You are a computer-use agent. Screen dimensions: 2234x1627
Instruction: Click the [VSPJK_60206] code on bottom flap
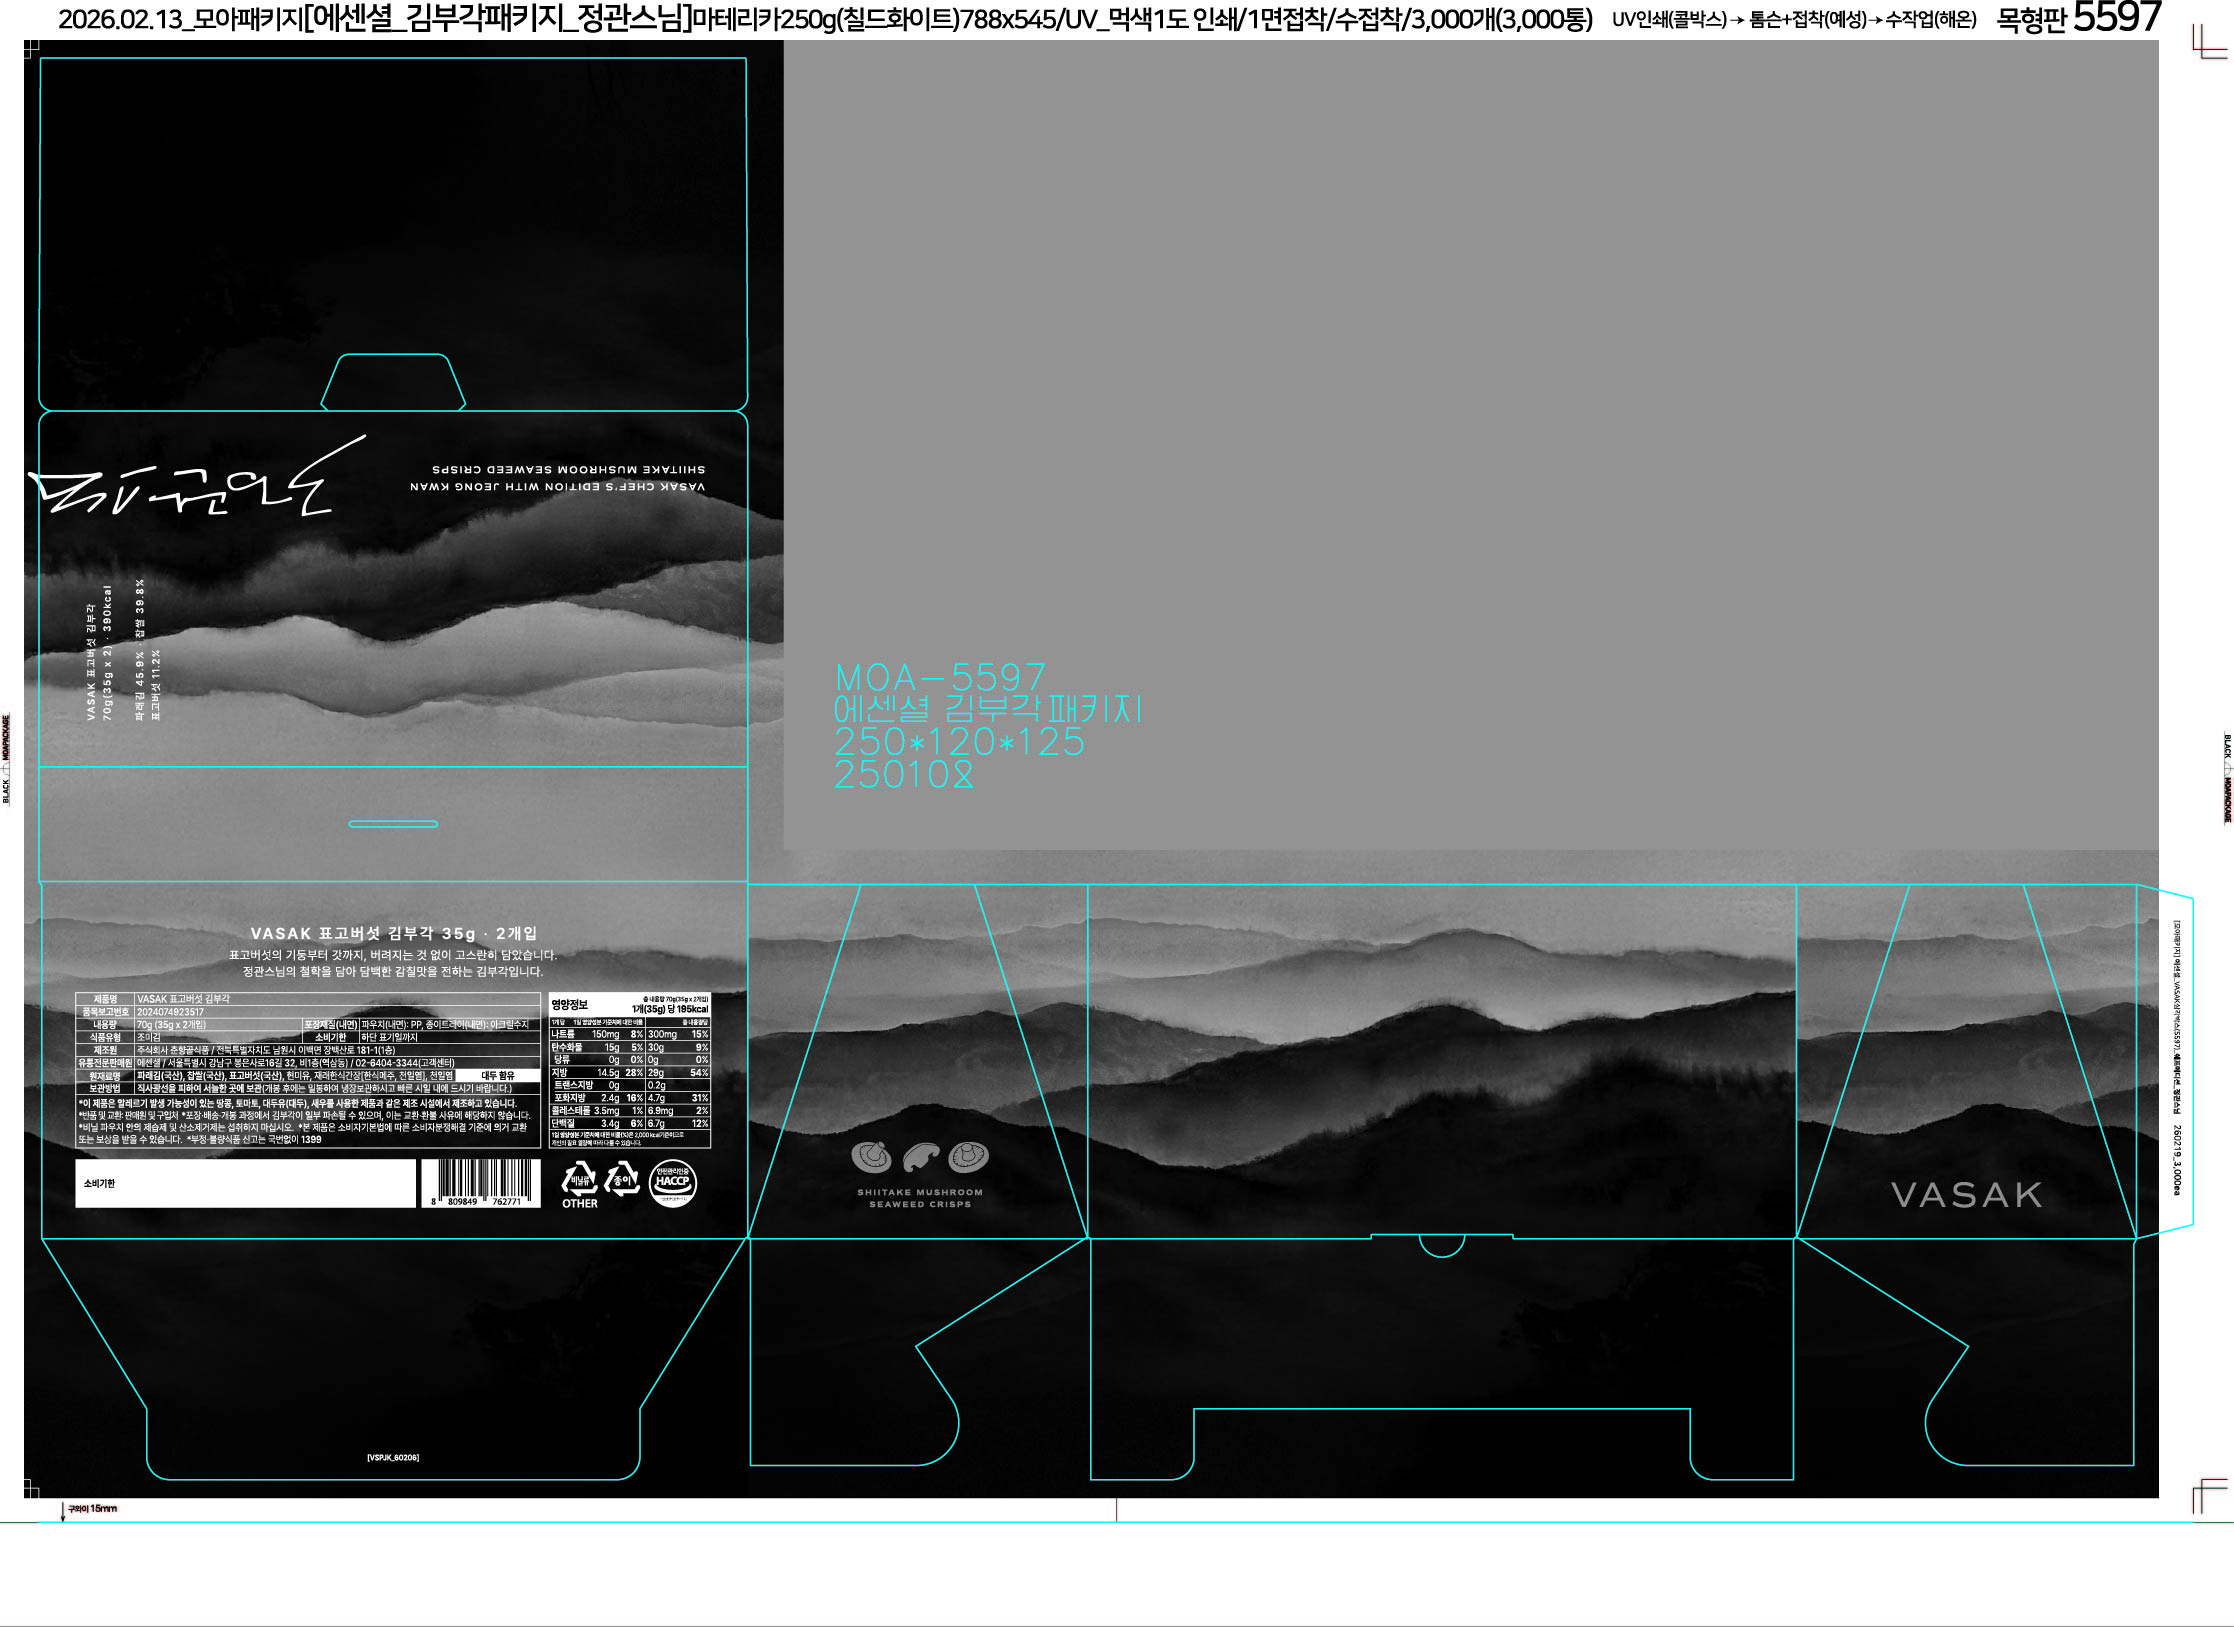pyautogui.click(x=393, y=1458)
